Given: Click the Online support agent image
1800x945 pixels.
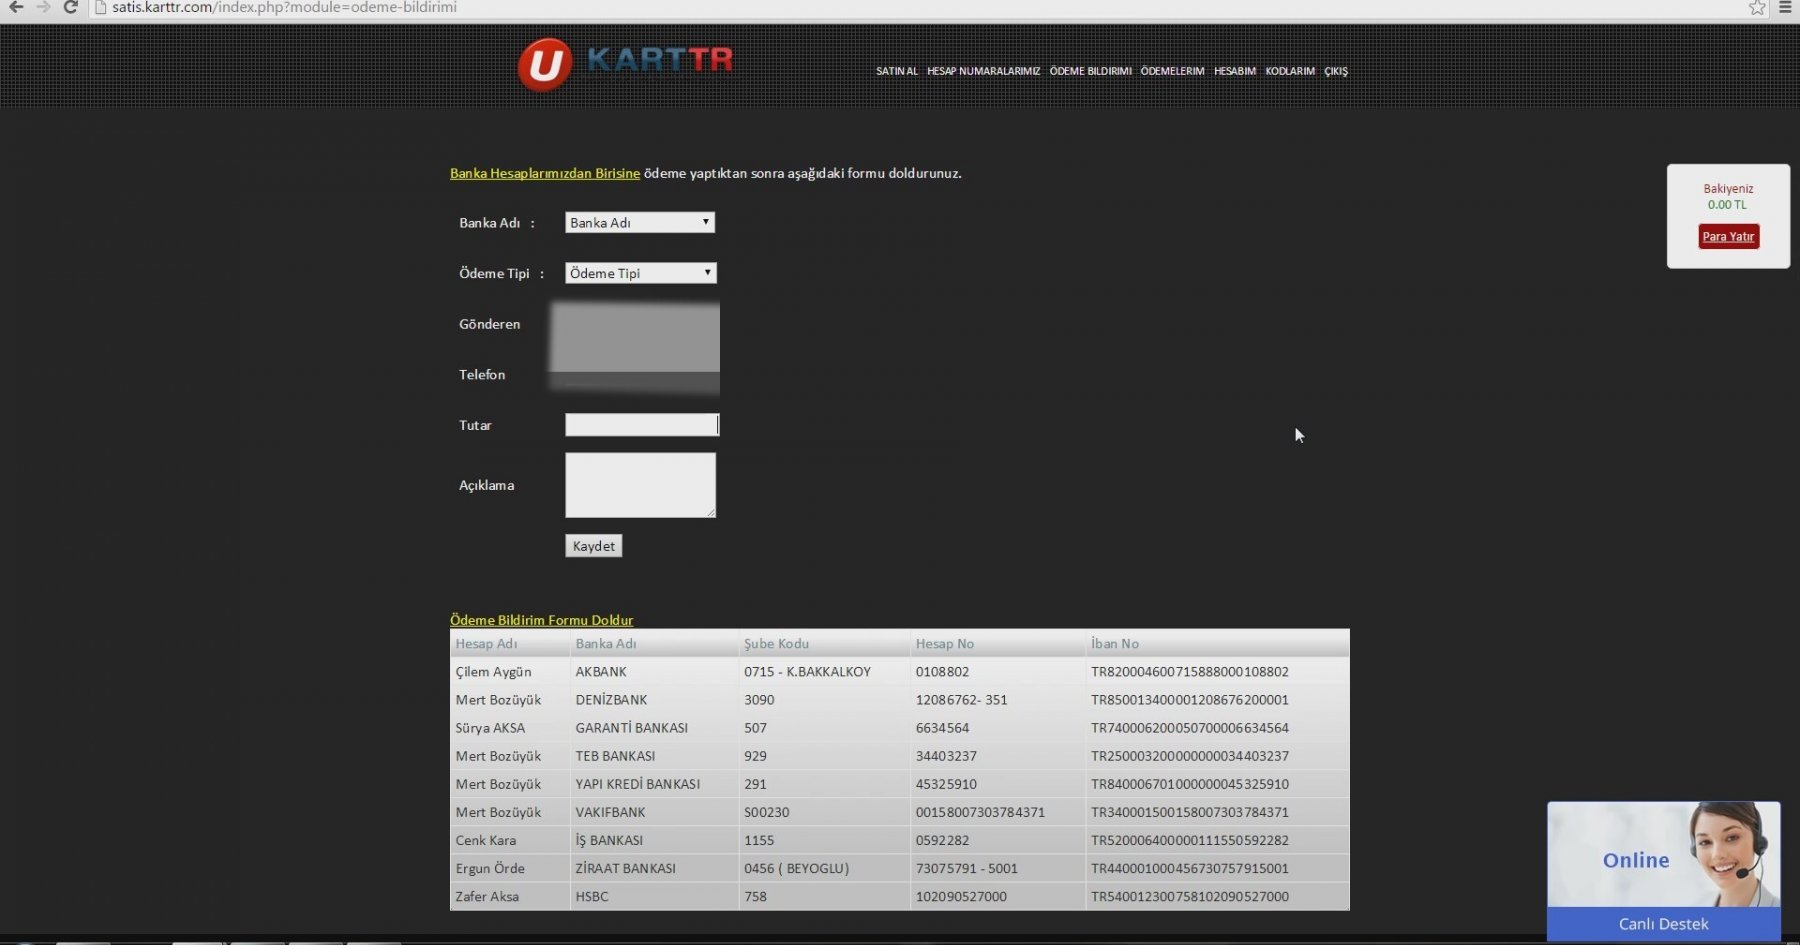Looking at the screenshot, I should click(1664, 854).
